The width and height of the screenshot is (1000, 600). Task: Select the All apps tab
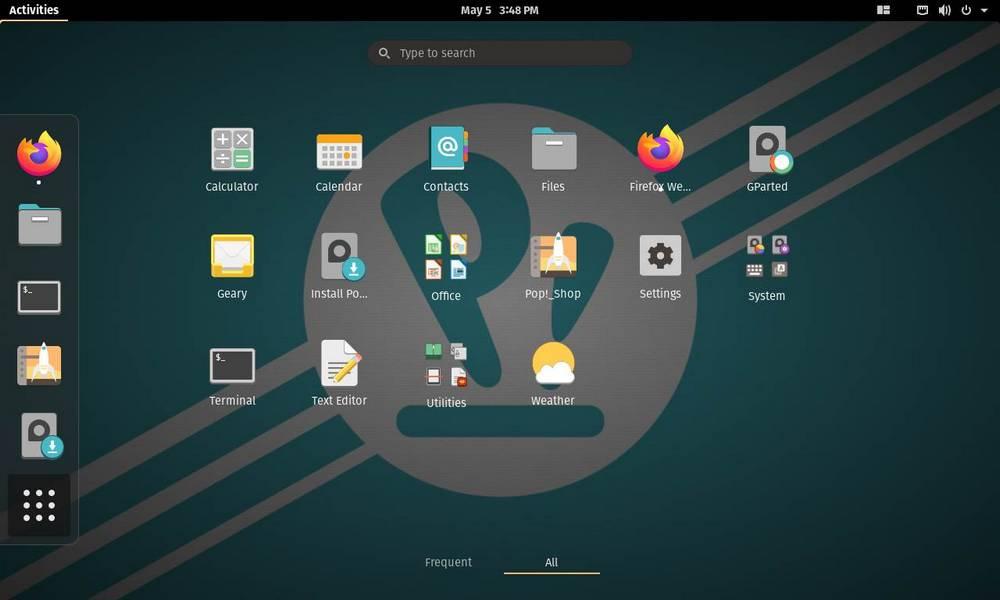tap(552, 562)
